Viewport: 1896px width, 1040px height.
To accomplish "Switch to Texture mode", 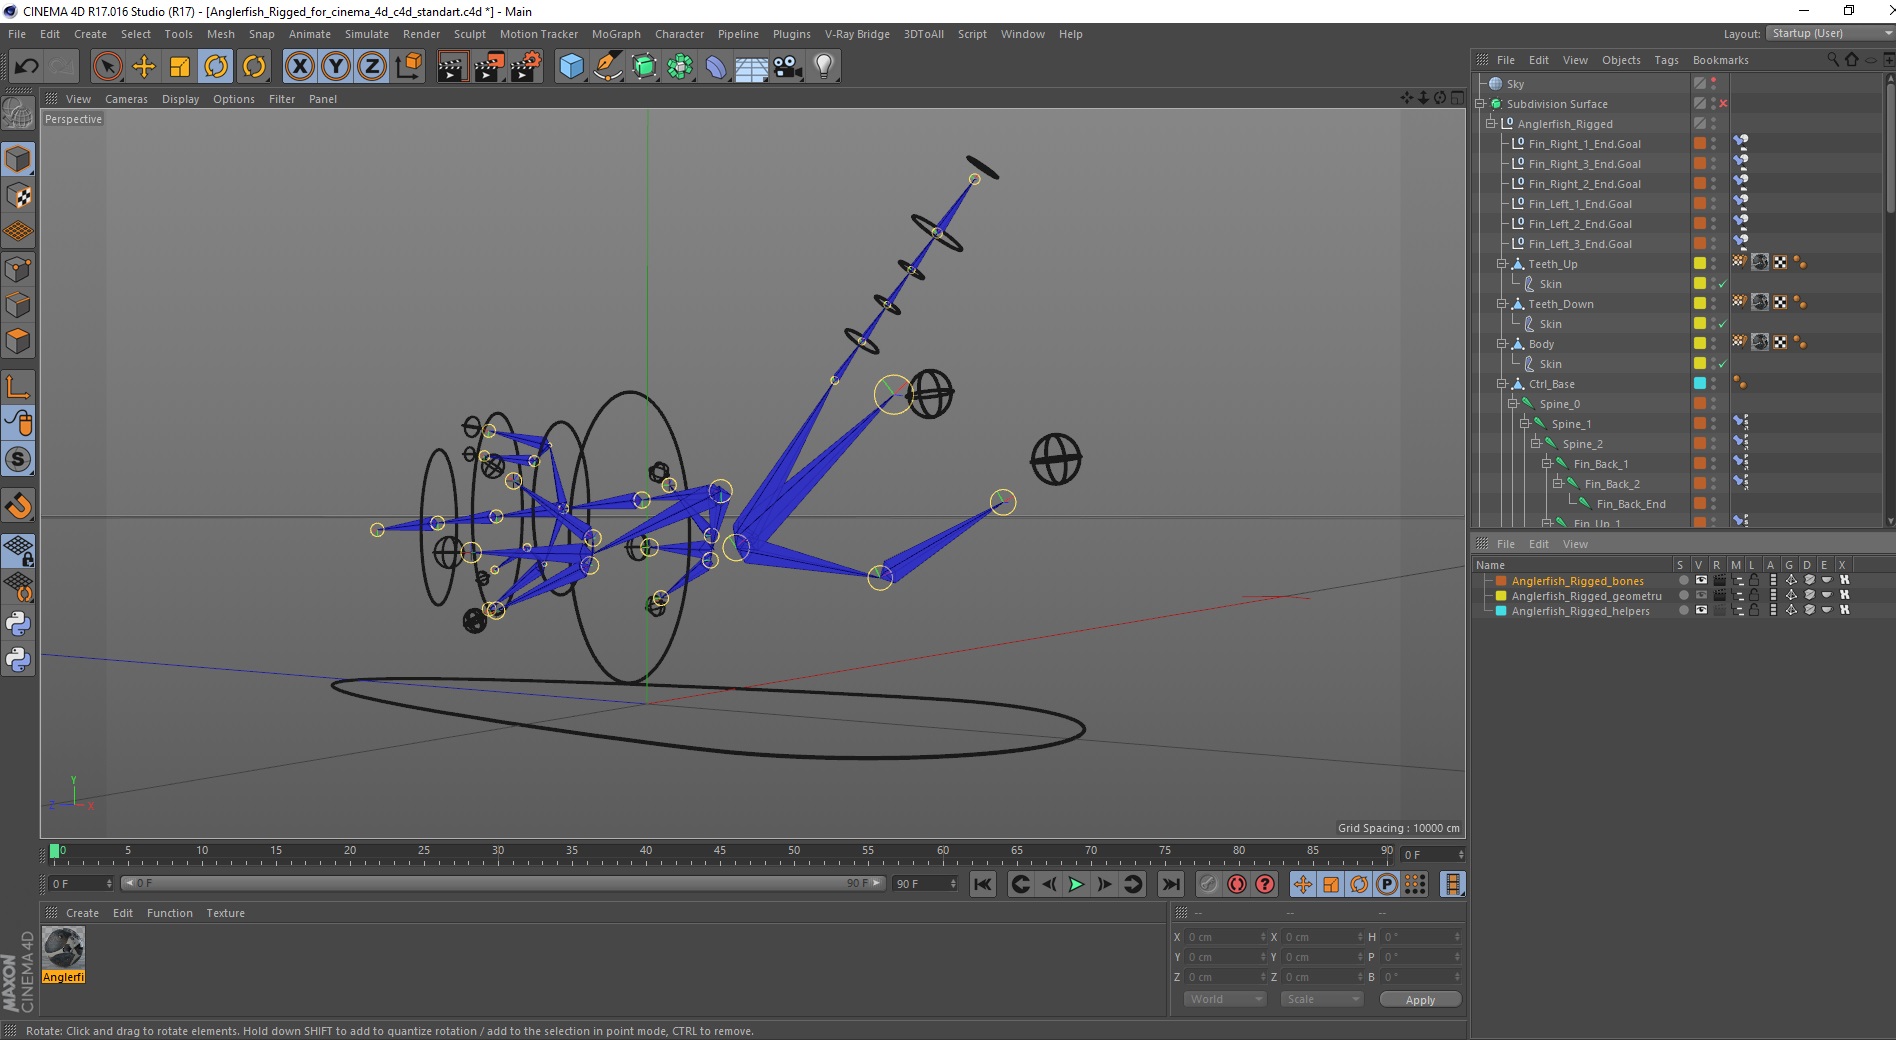I will pyautogui.click(x=18, y=196).
